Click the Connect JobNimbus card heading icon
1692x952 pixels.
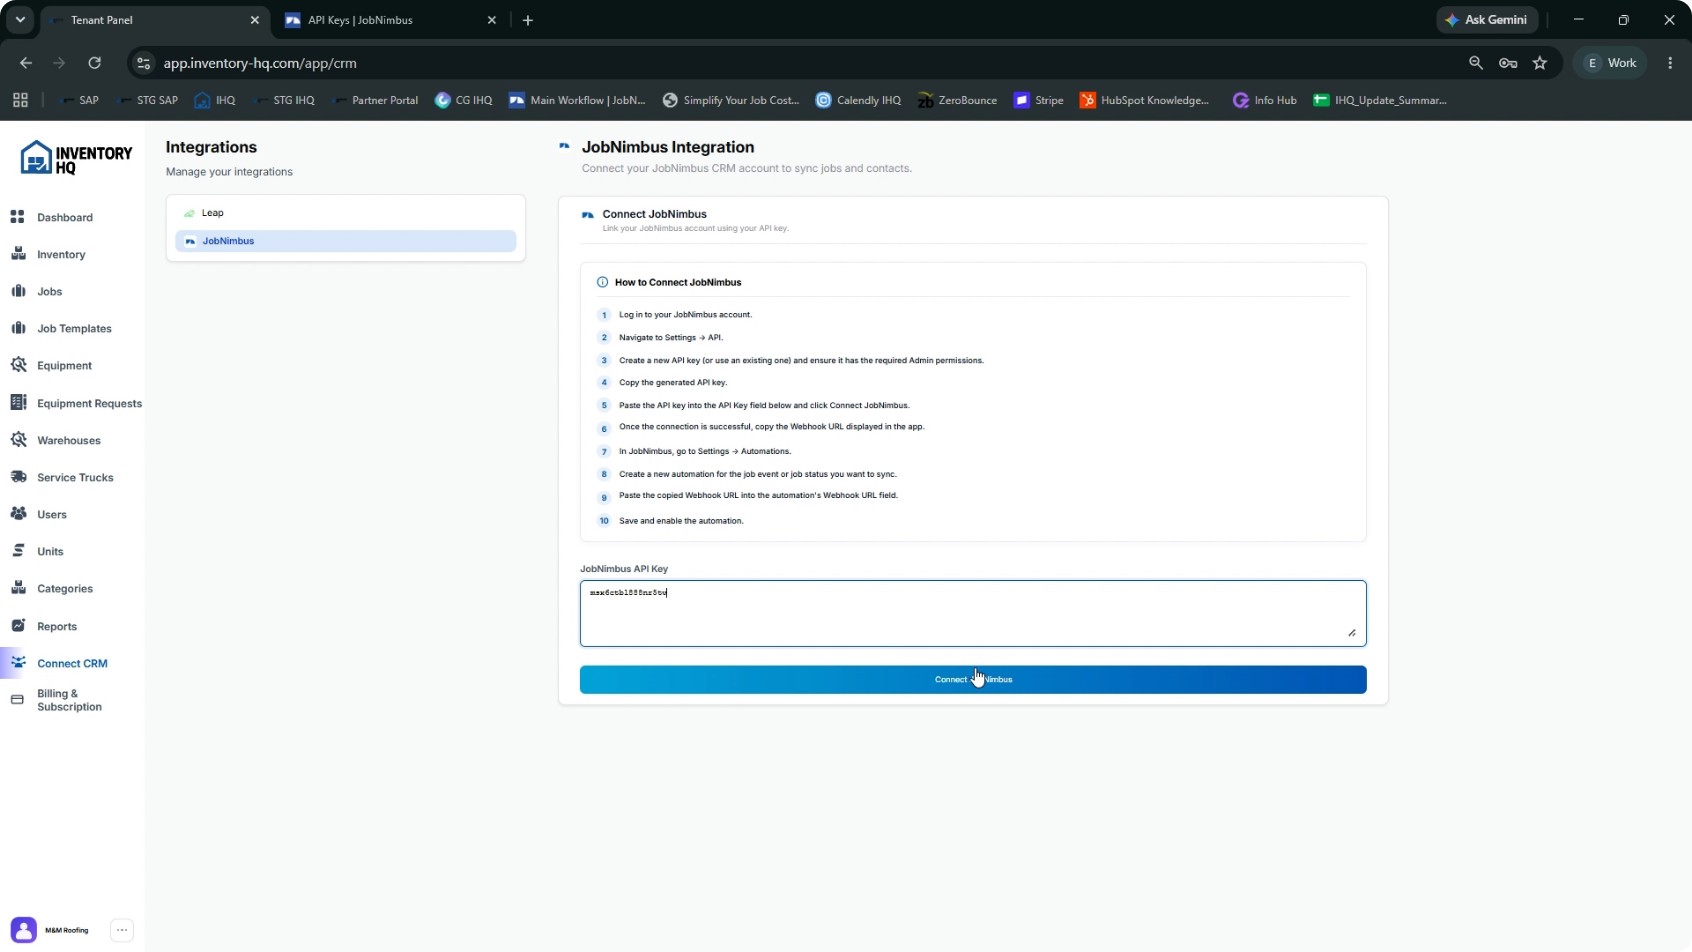(x=588, y=215)
